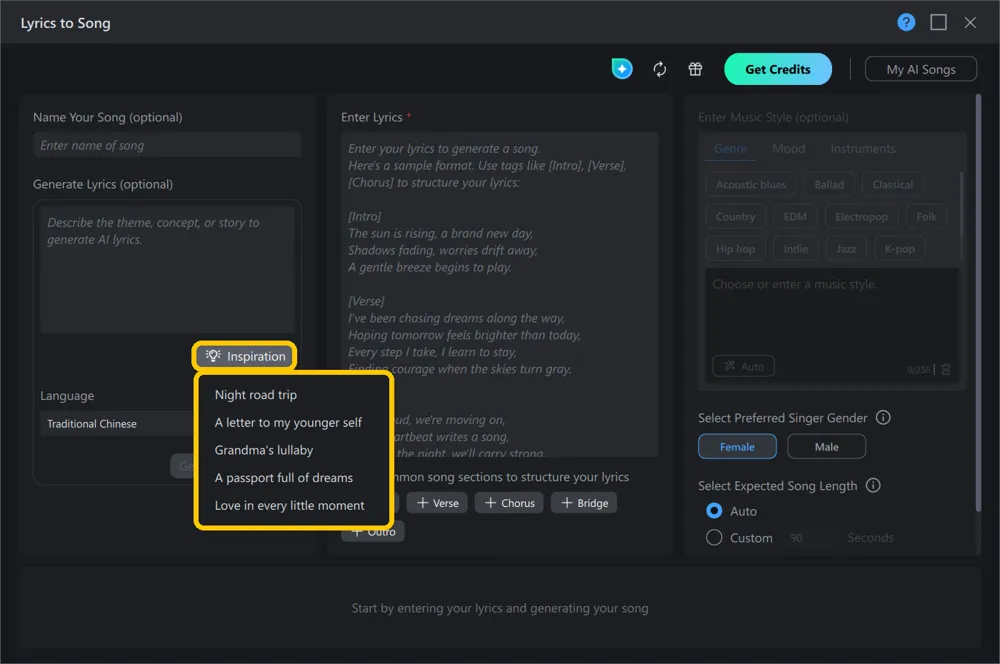Add a Bridge section tag

point(584,503)
